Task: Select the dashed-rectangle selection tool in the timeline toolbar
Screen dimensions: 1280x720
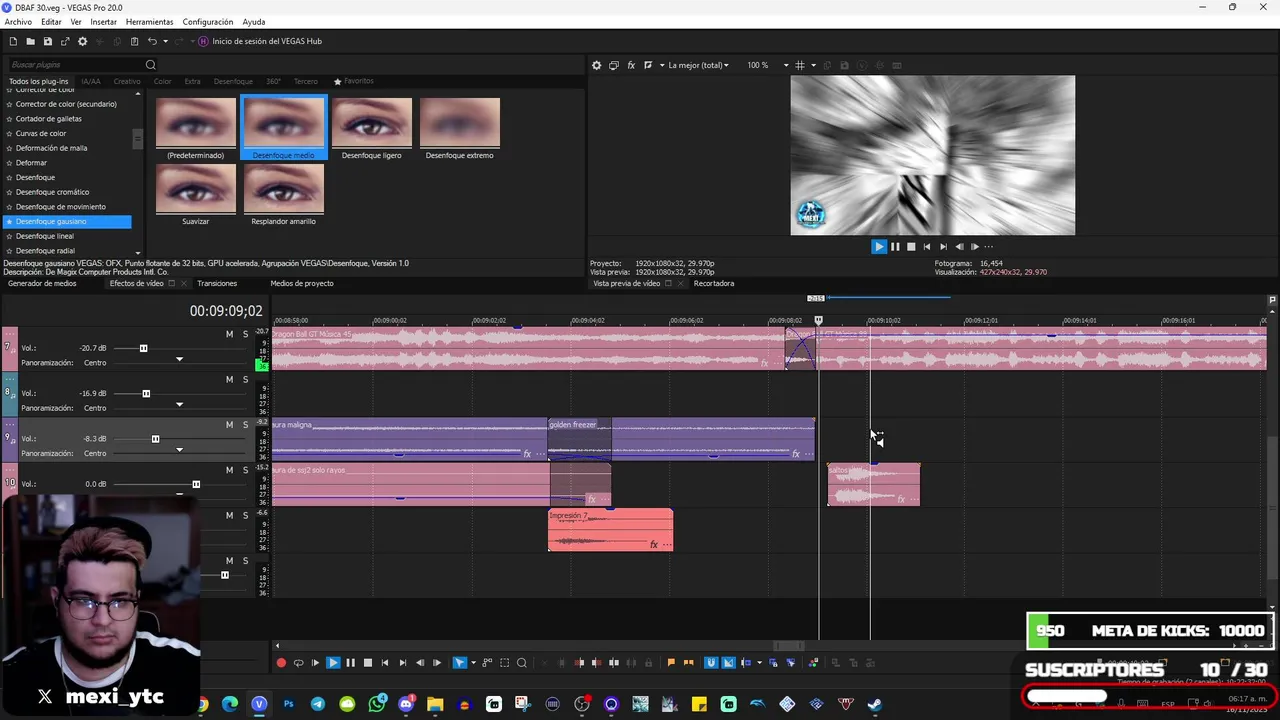Action: tap(504, 662)
